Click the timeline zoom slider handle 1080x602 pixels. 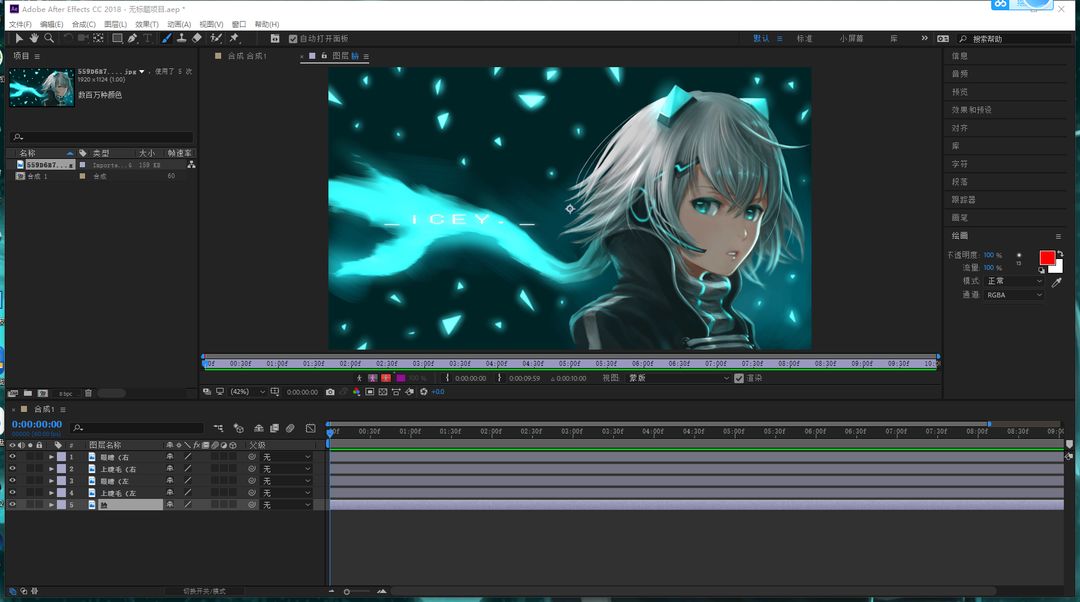[346, 591]
